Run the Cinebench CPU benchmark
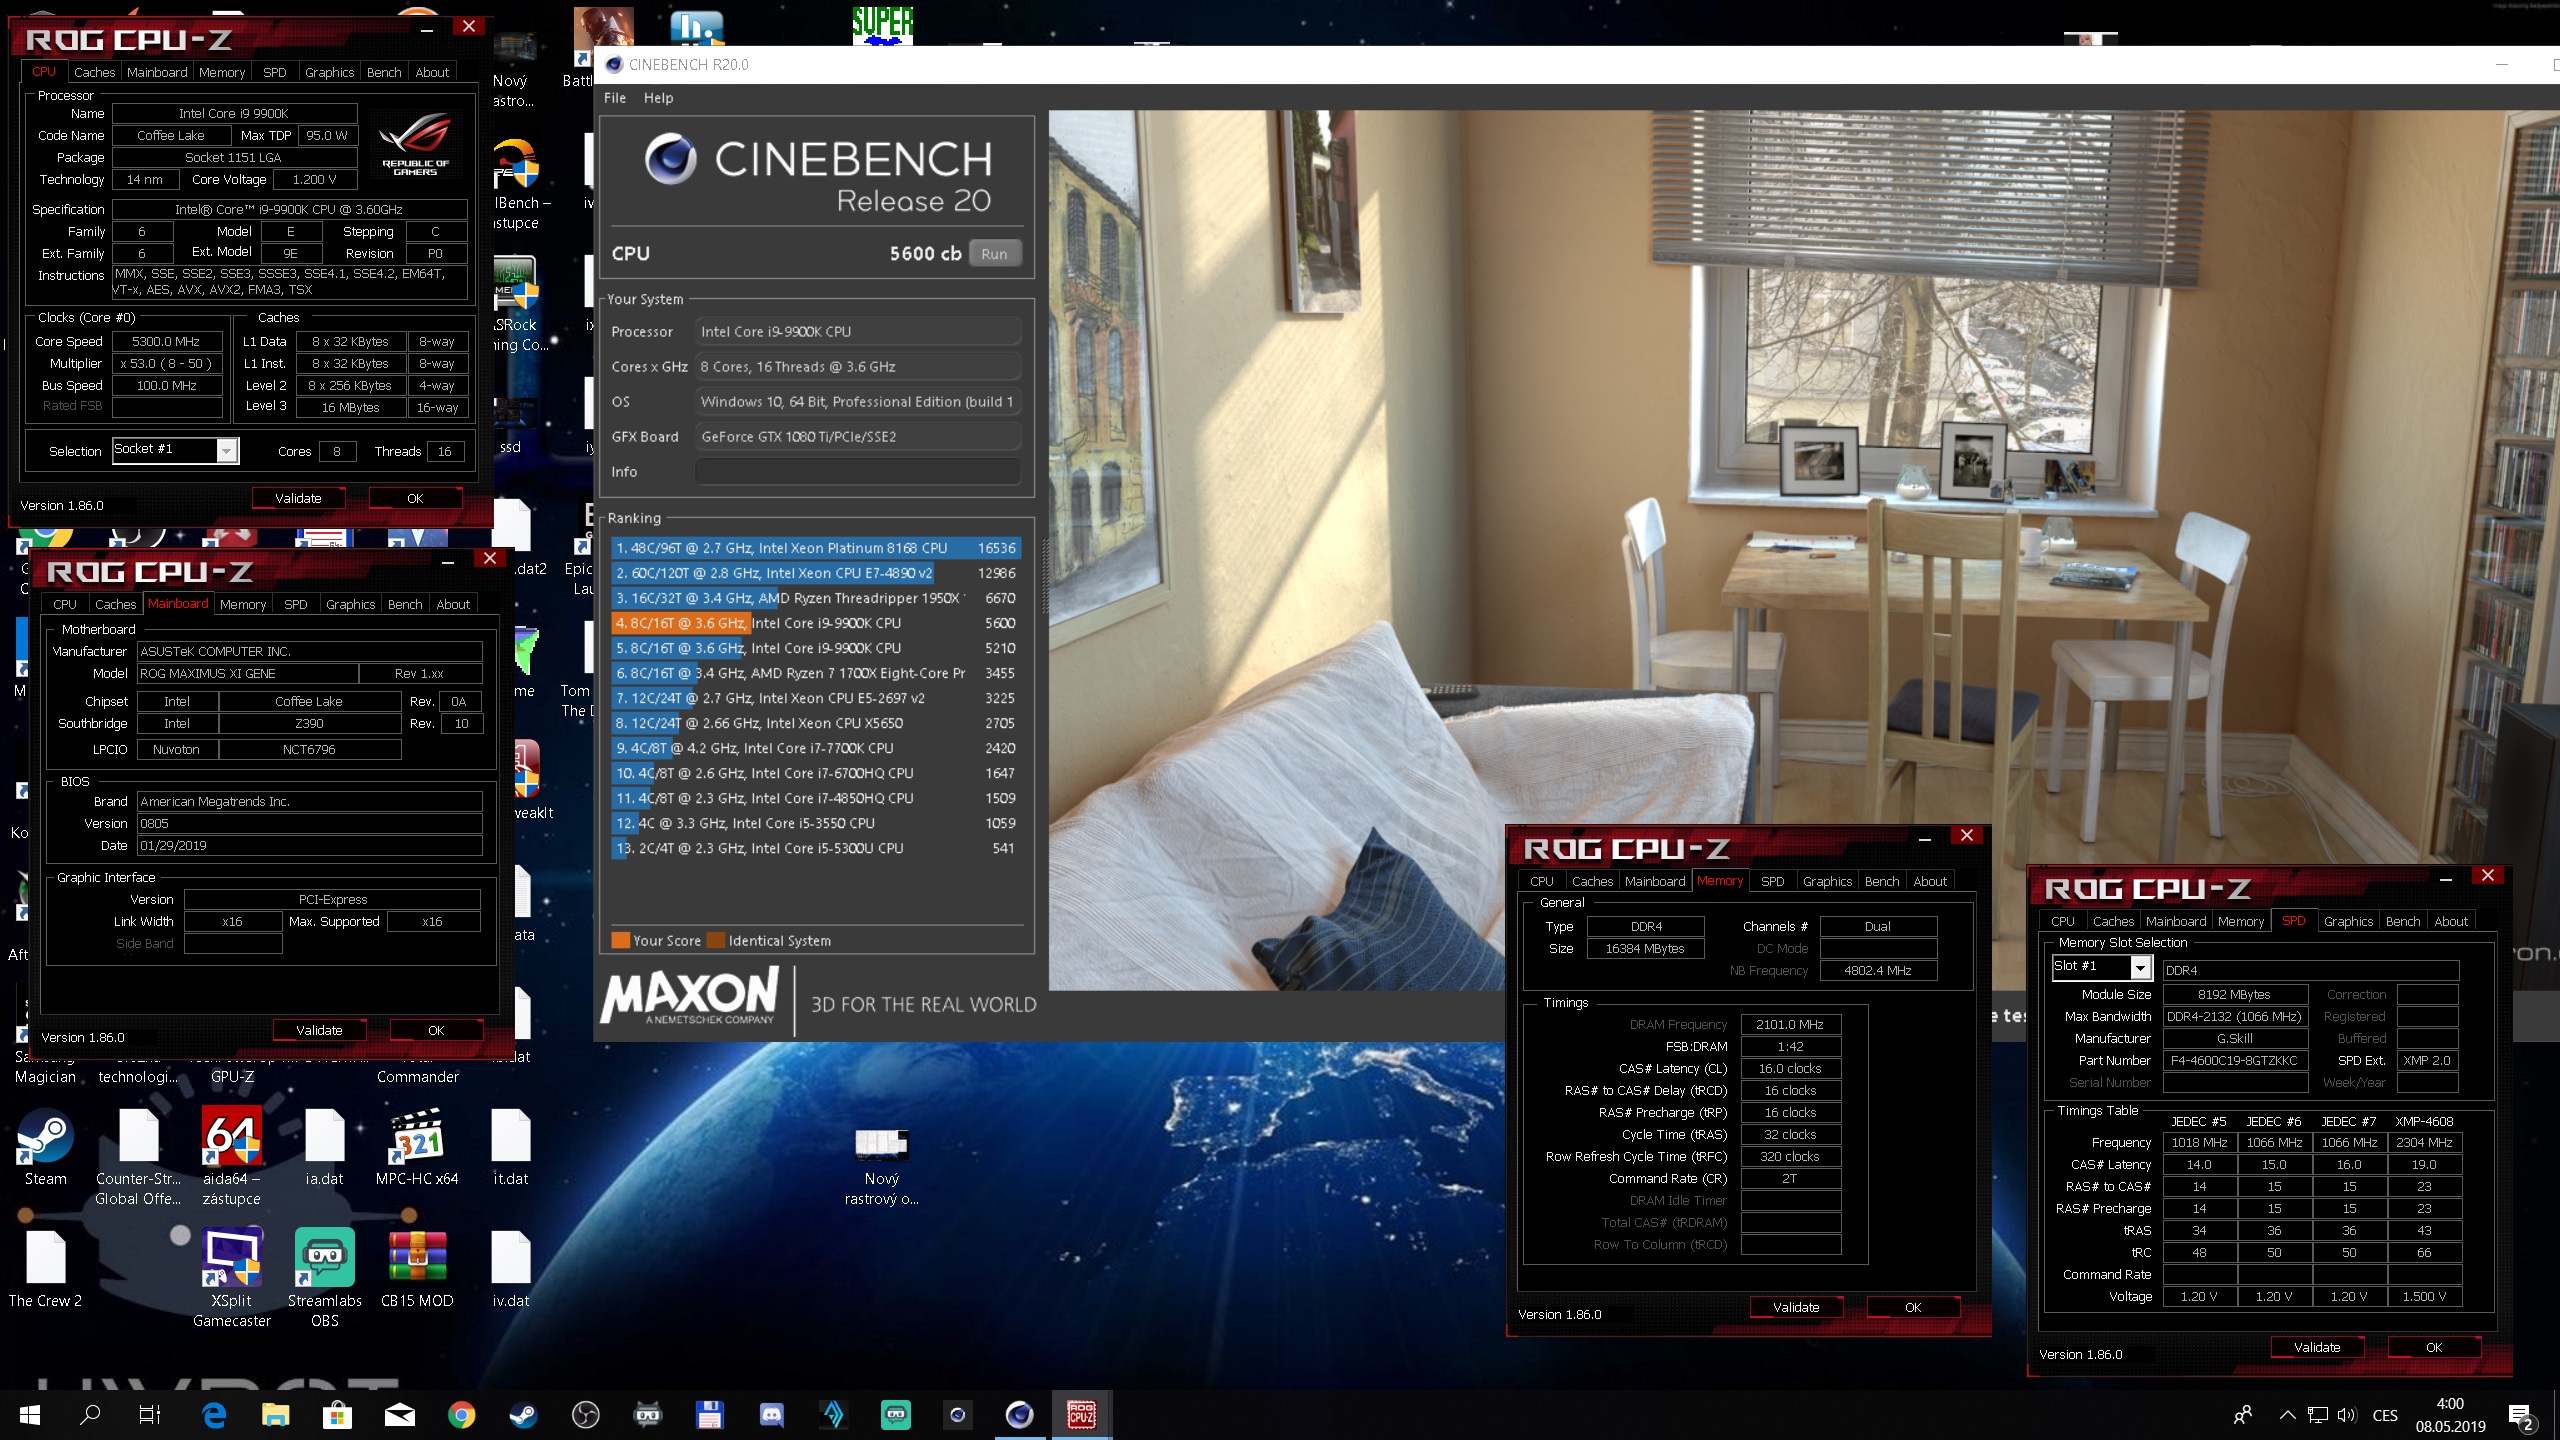Screen dimensions: 2560x1440 point(994,254)
